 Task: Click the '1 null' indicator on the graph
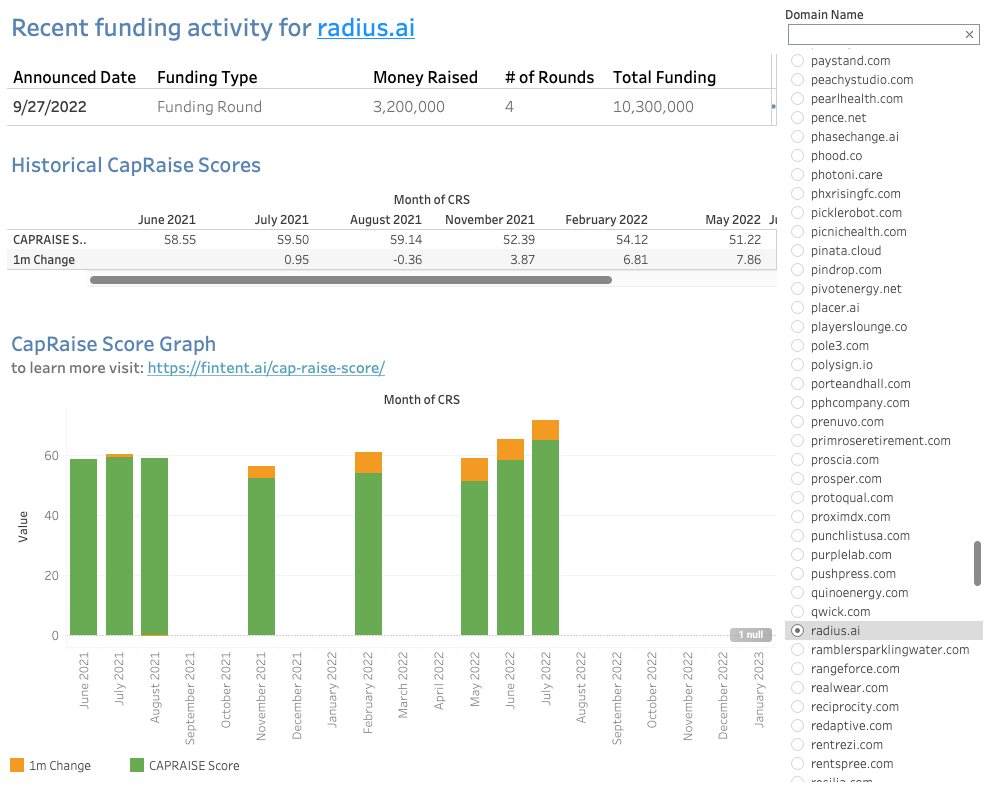click(750, 634)
